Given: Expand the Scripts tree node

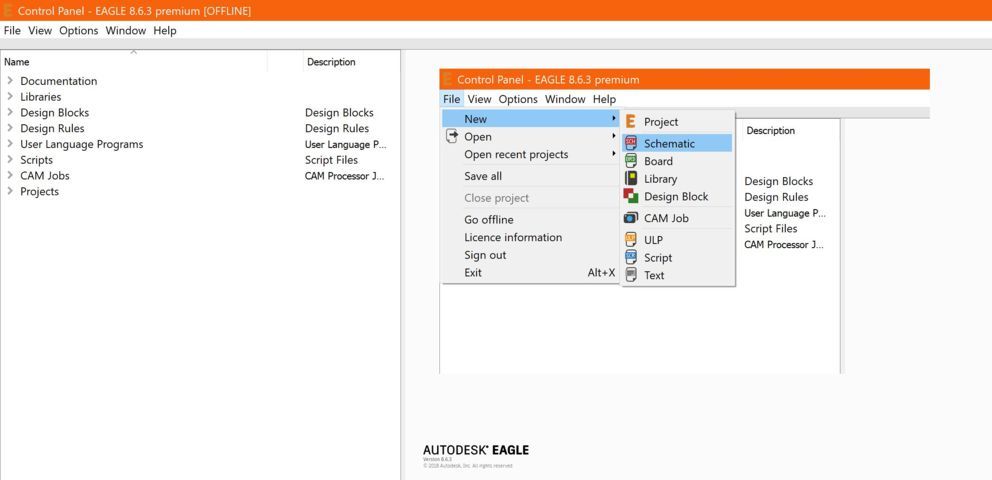Looking at the screenshot, I should point(10,159).
